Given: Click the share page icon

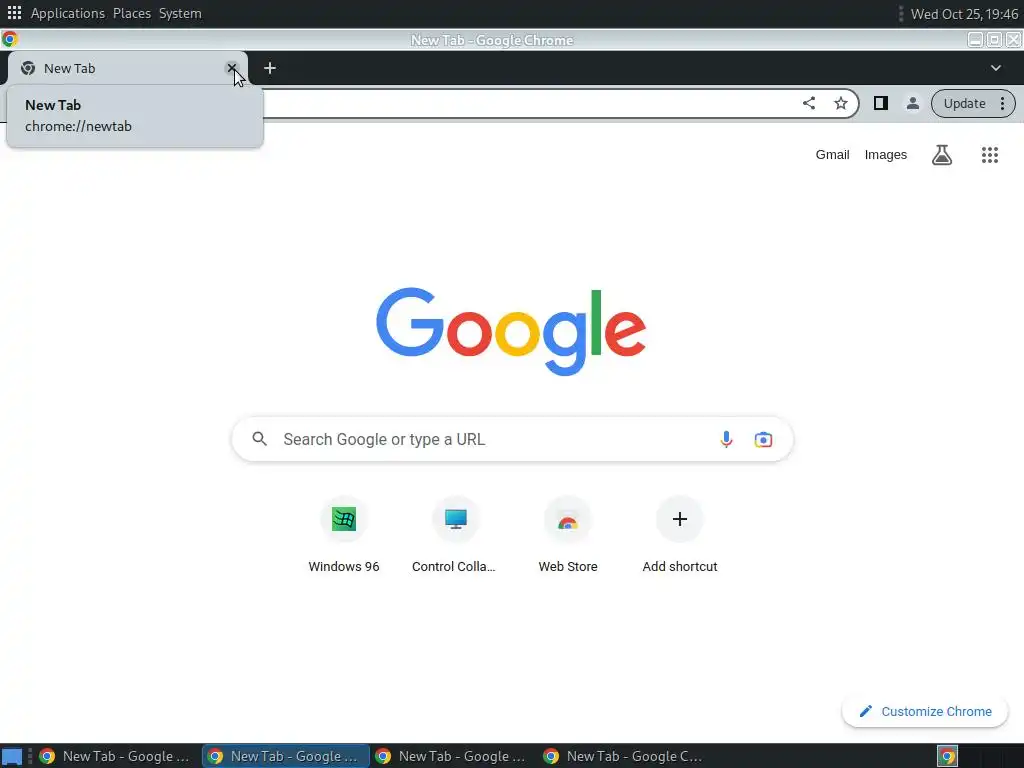Looking at the screenshot, I should pyautogui.click(x=808, y=103).
